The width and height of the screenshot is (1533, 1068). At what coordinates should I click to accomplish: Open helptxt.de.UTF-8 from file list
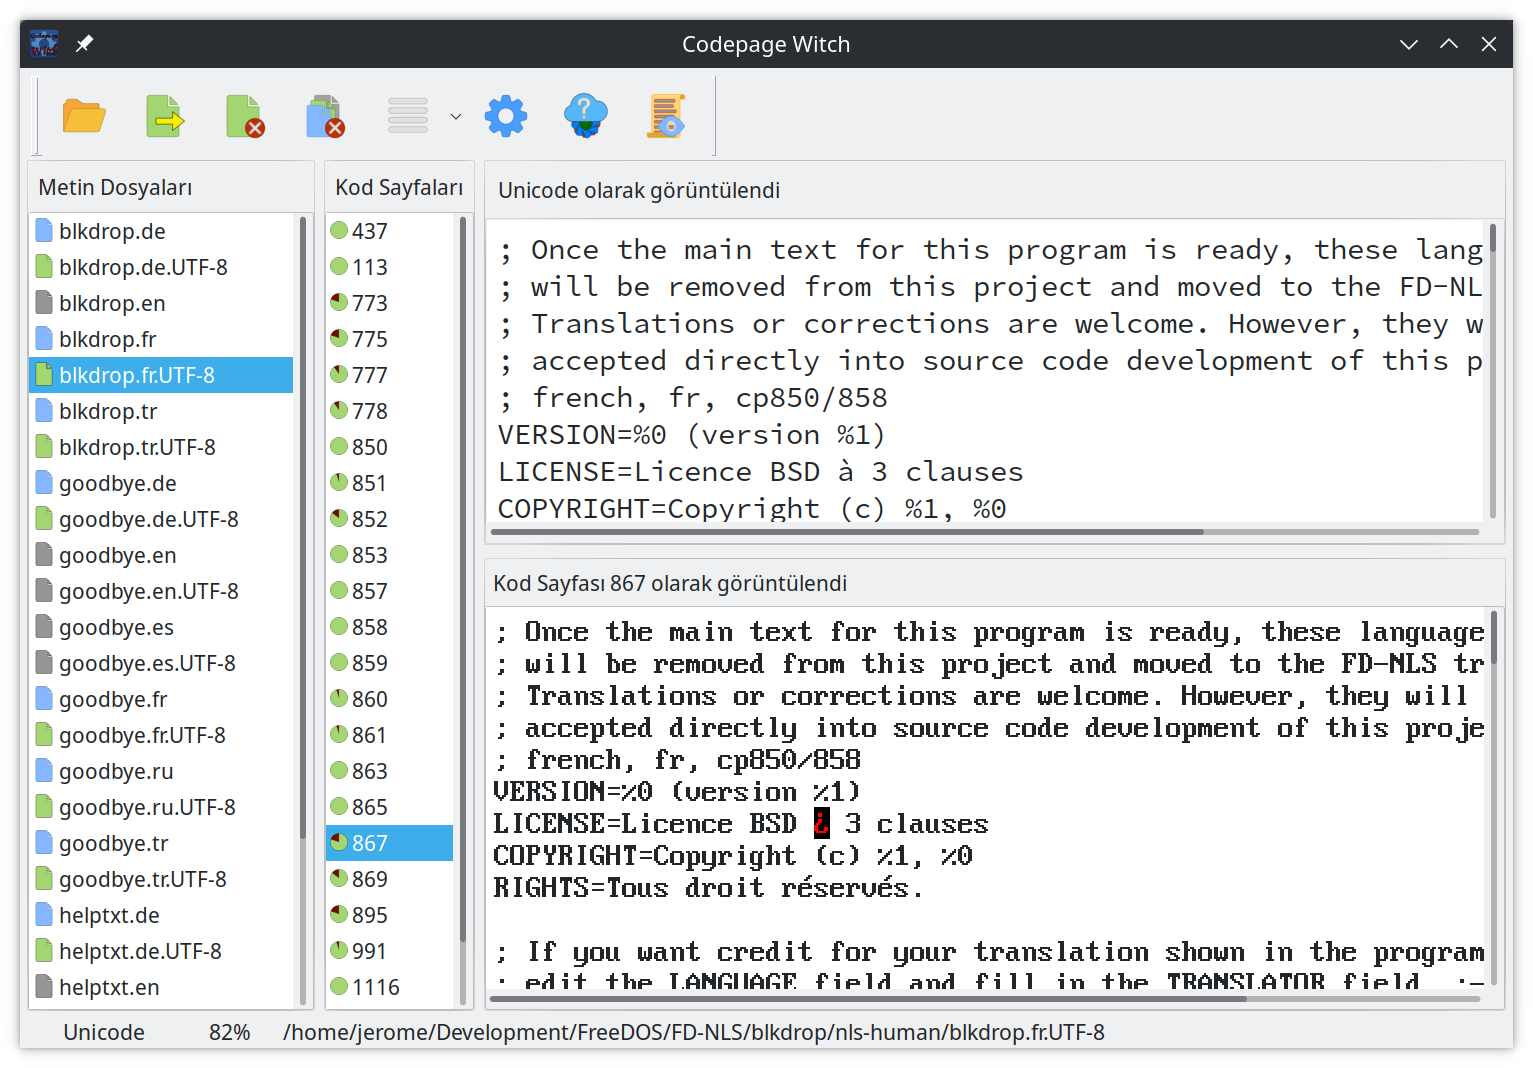coord(140,951)
